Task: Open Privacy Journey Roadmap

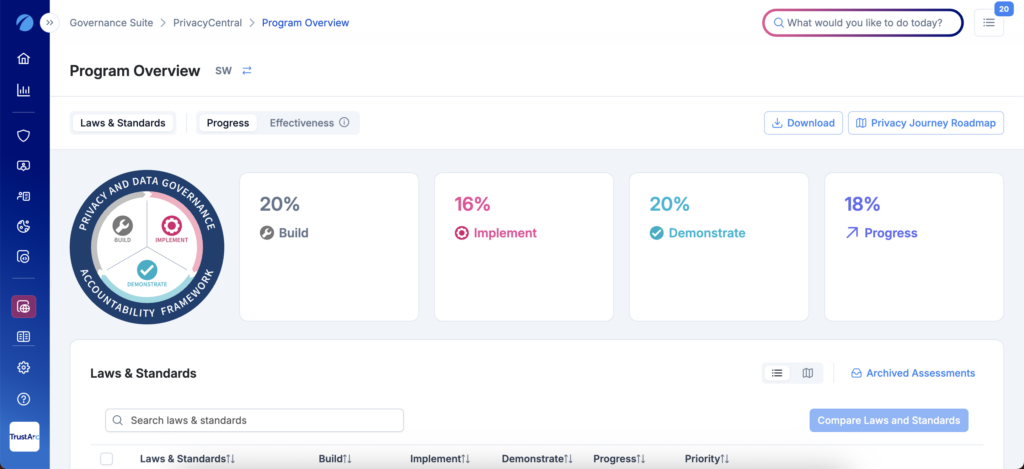Action: coord(926,123)
